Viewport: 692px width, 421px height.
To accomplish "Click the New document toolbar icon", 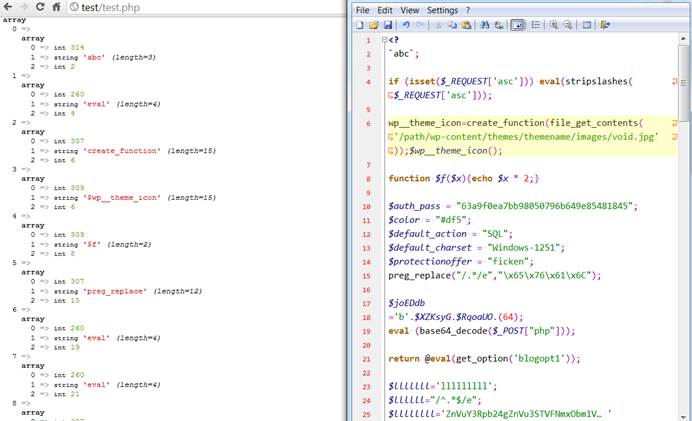I will point(360,25).
